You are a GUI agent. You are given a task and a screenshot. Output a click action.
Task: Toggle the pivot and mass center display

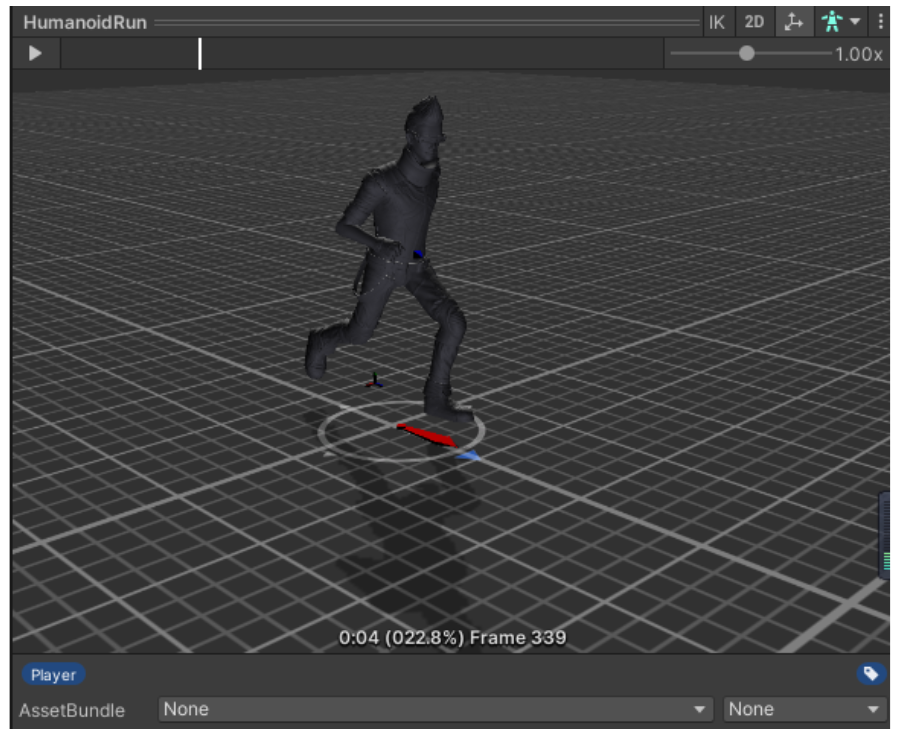(x=794, y=22)
